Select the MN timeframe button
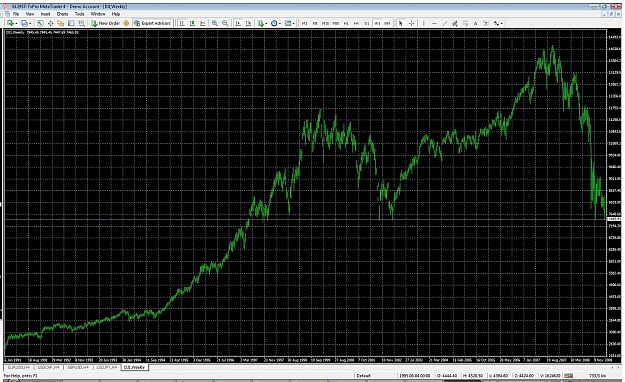 click(x=387, y=23)
